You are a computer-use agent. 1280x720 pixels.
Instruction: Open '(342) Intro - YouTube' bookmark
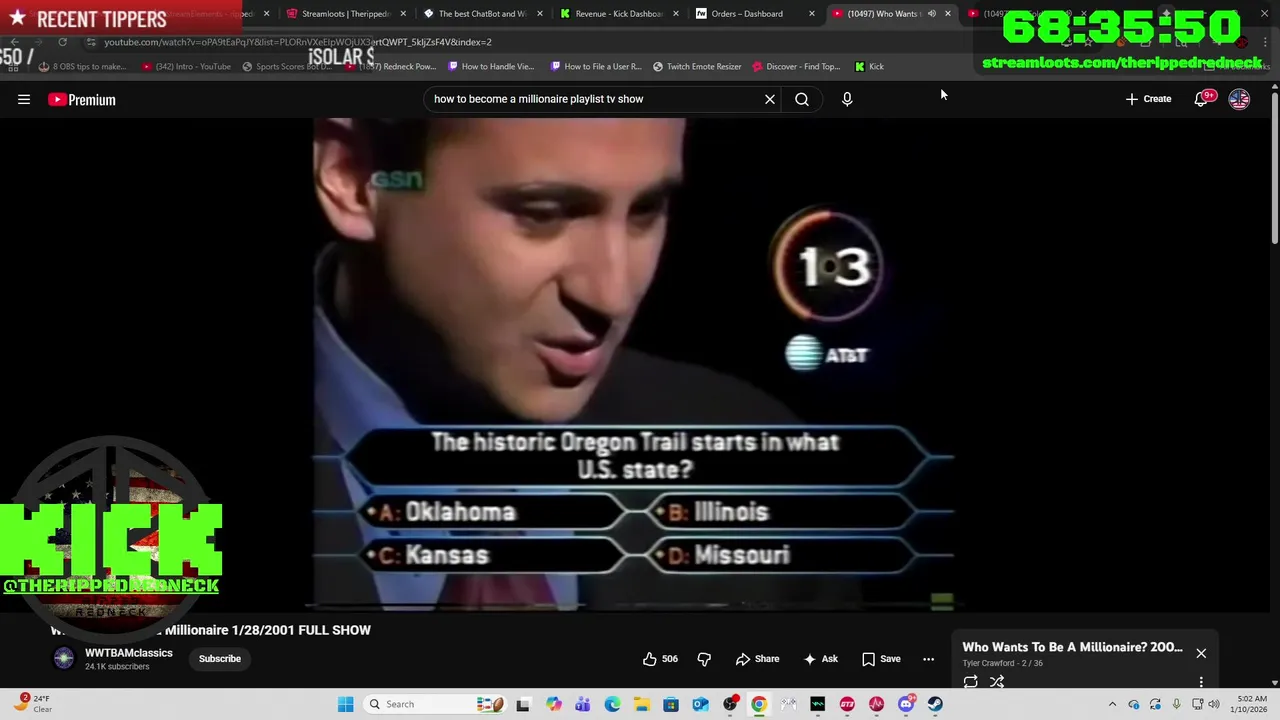pos(186,67)
